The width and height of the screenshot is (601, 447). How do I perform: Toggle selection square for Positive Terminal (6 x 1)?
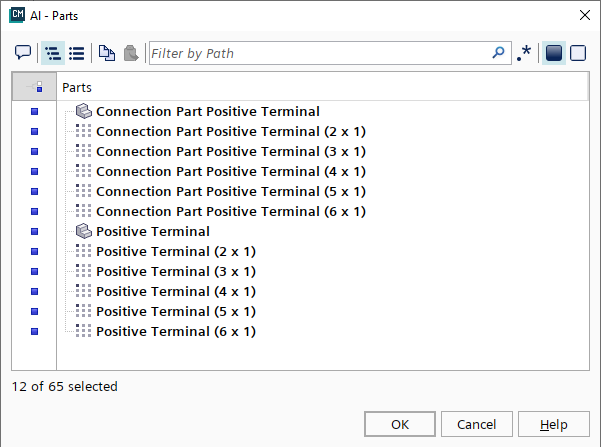pyautogui.click(x=34, y=331)
